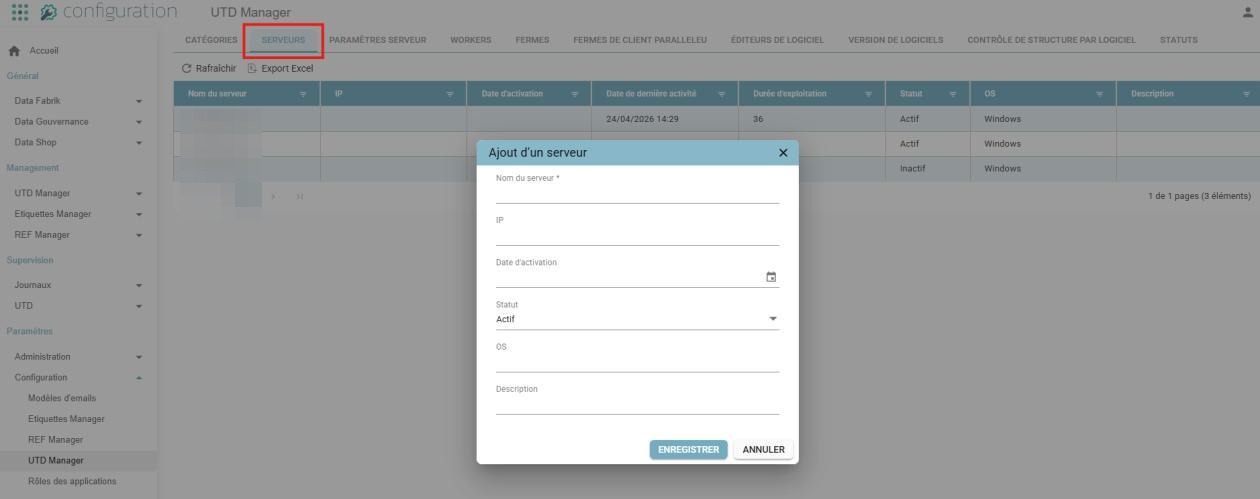Open filter for OS column
Screen dimensions: 1260x499
(1100, 94)
